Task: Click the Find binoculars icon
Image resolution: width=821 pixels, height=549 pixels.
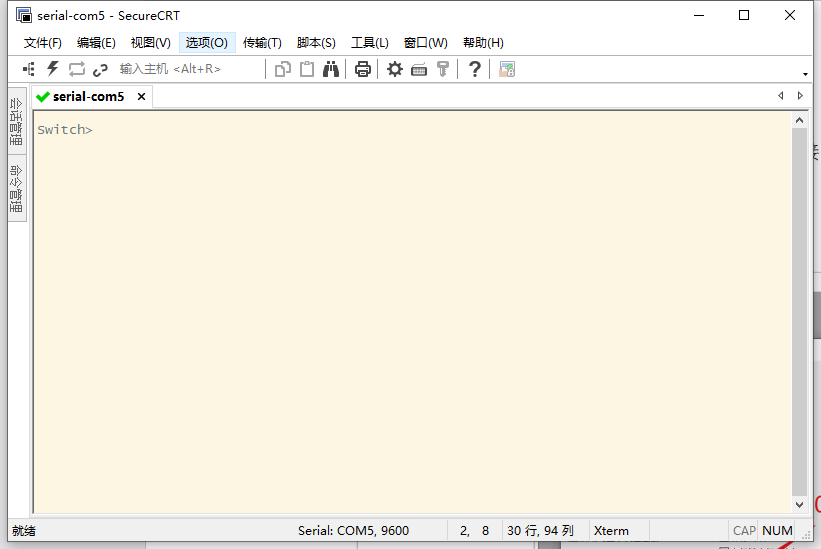Action: (331, 69)
